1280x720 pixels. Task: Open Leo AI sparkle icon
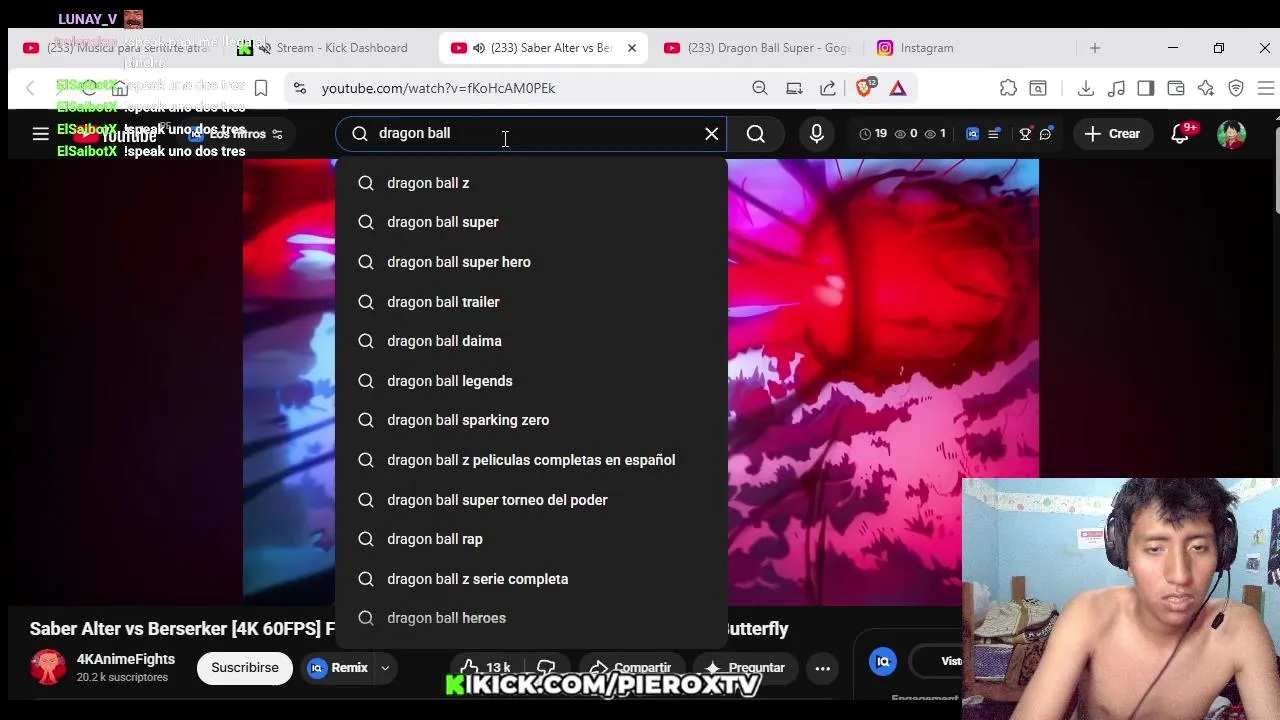pyautogui.click(x=1206, y=88)
